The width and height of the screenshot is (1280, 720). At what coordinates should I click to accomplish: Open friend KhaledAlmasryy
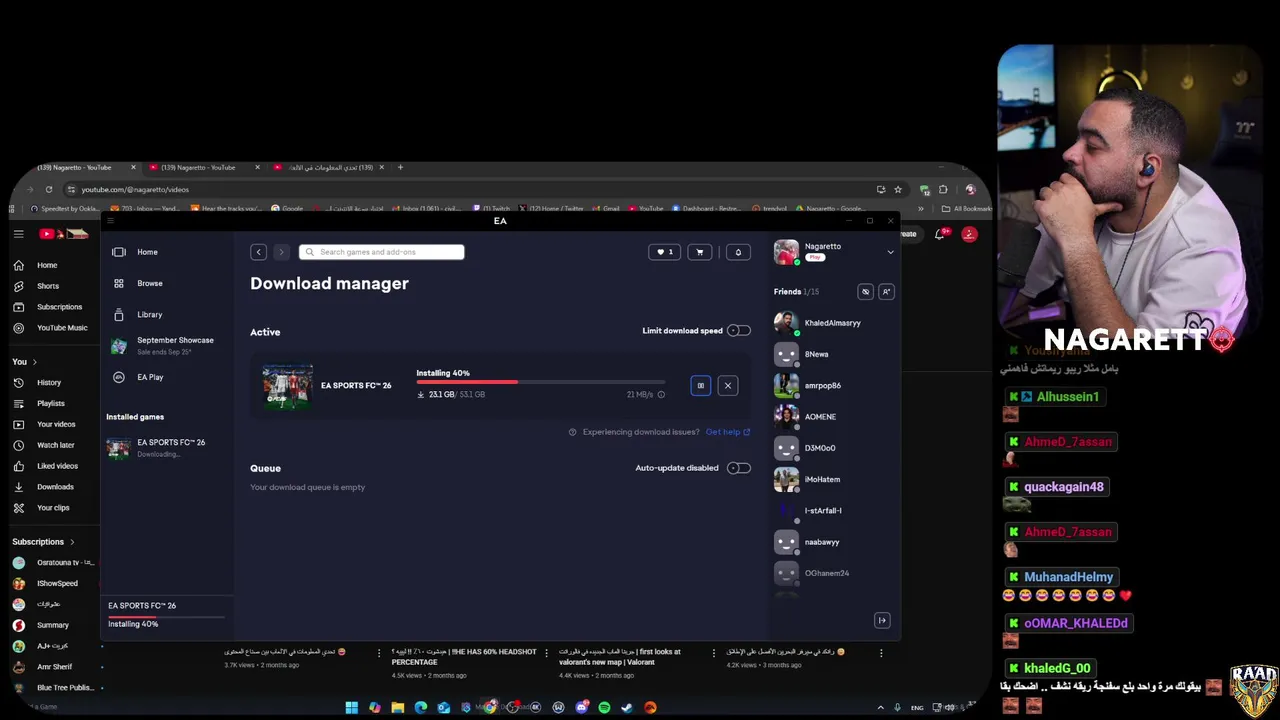[832, 323]
